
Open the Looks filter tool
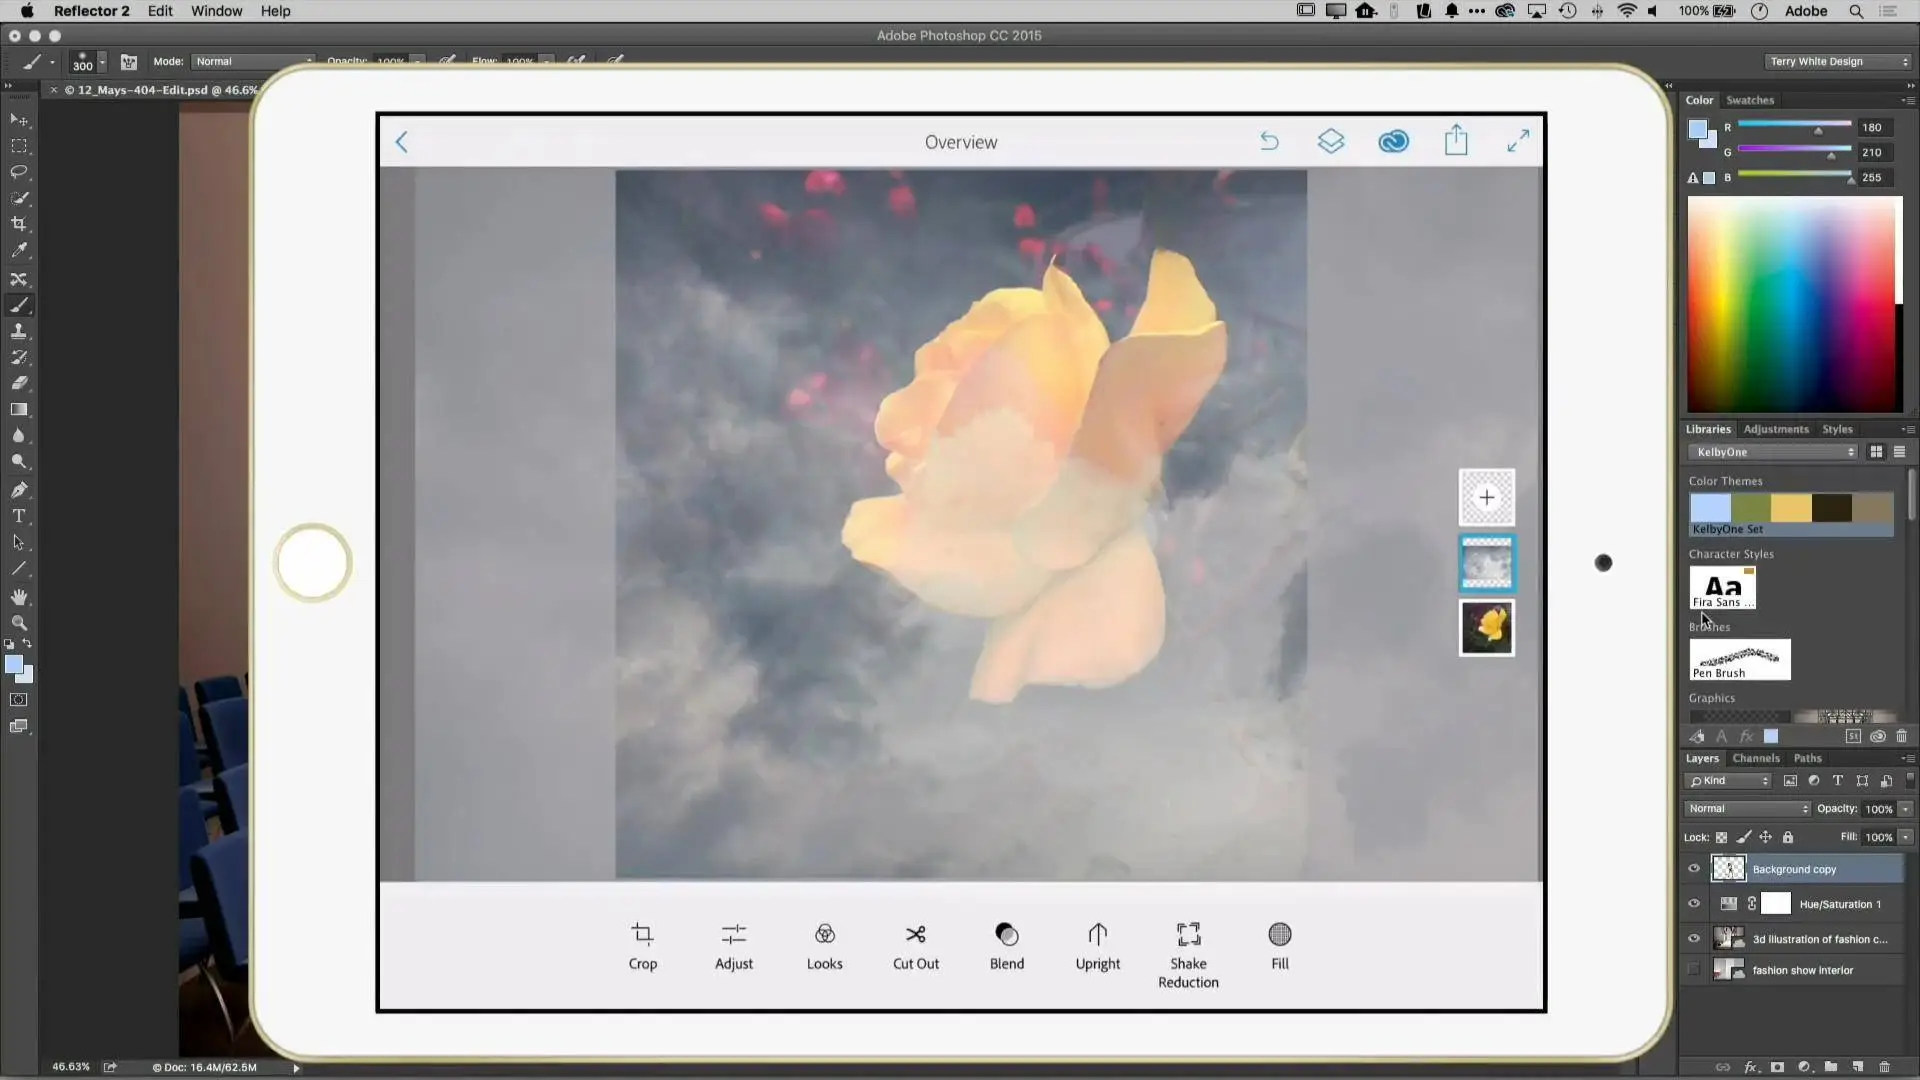(824, 945)
